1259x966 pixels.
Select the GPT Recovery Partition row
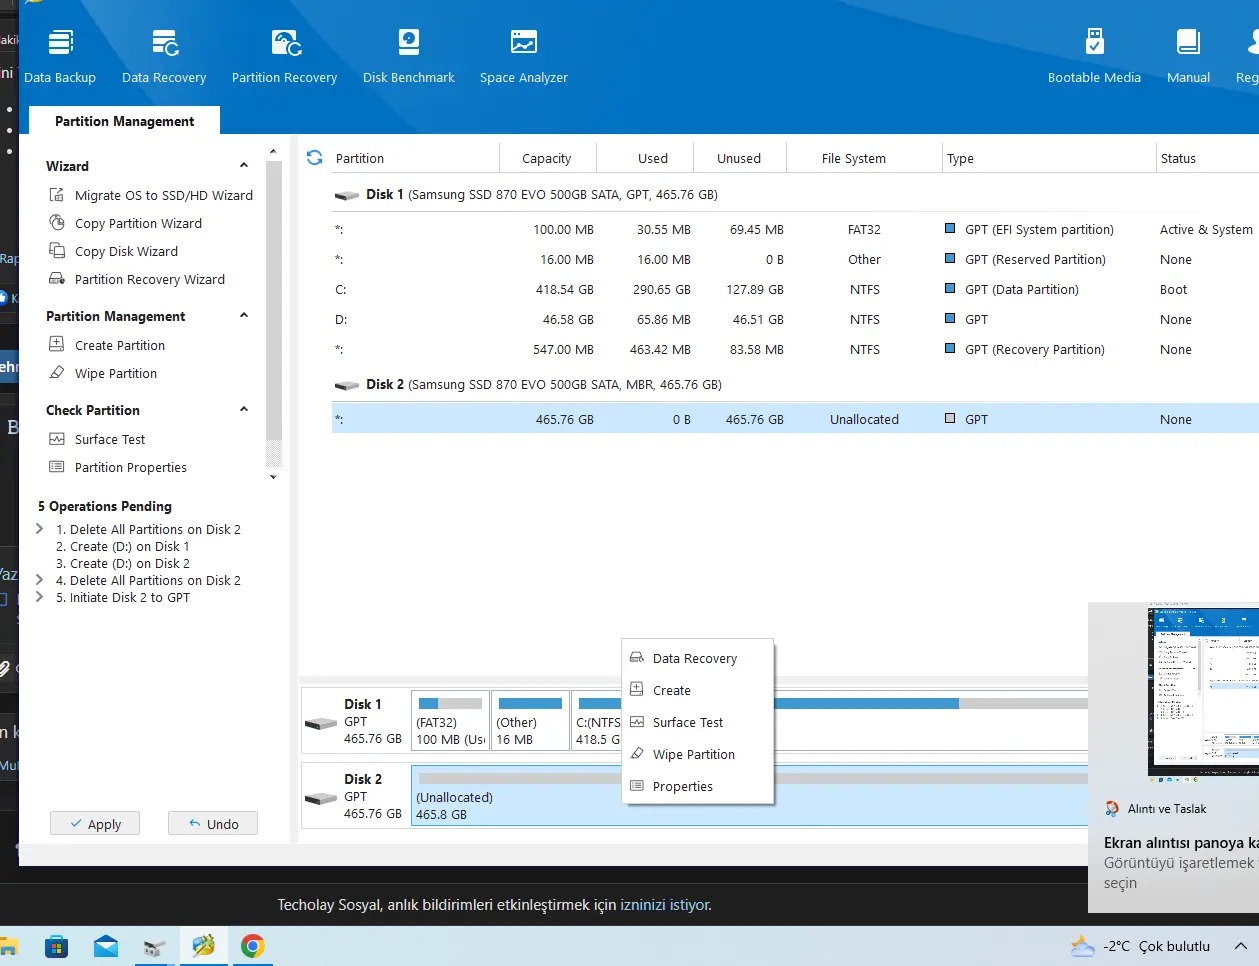(795, 349)
